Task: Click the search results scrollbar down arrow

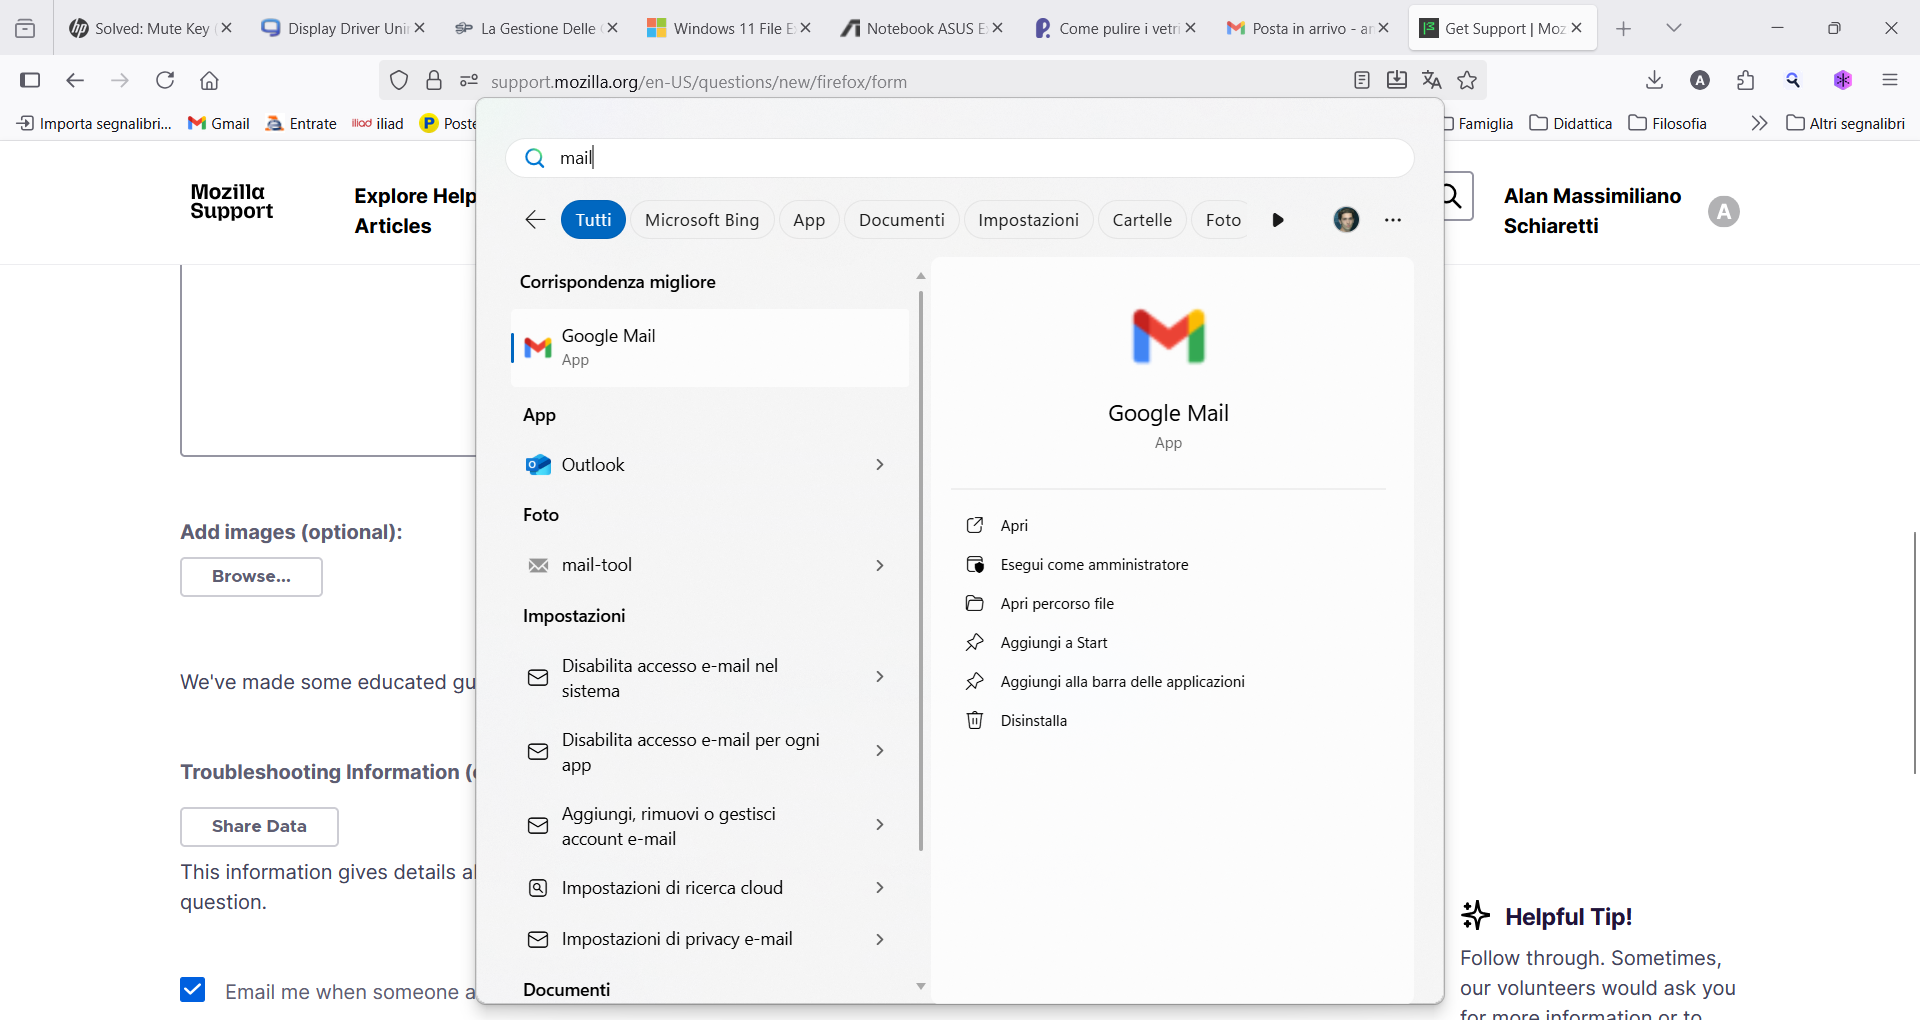Action: (x=921, y=987)
